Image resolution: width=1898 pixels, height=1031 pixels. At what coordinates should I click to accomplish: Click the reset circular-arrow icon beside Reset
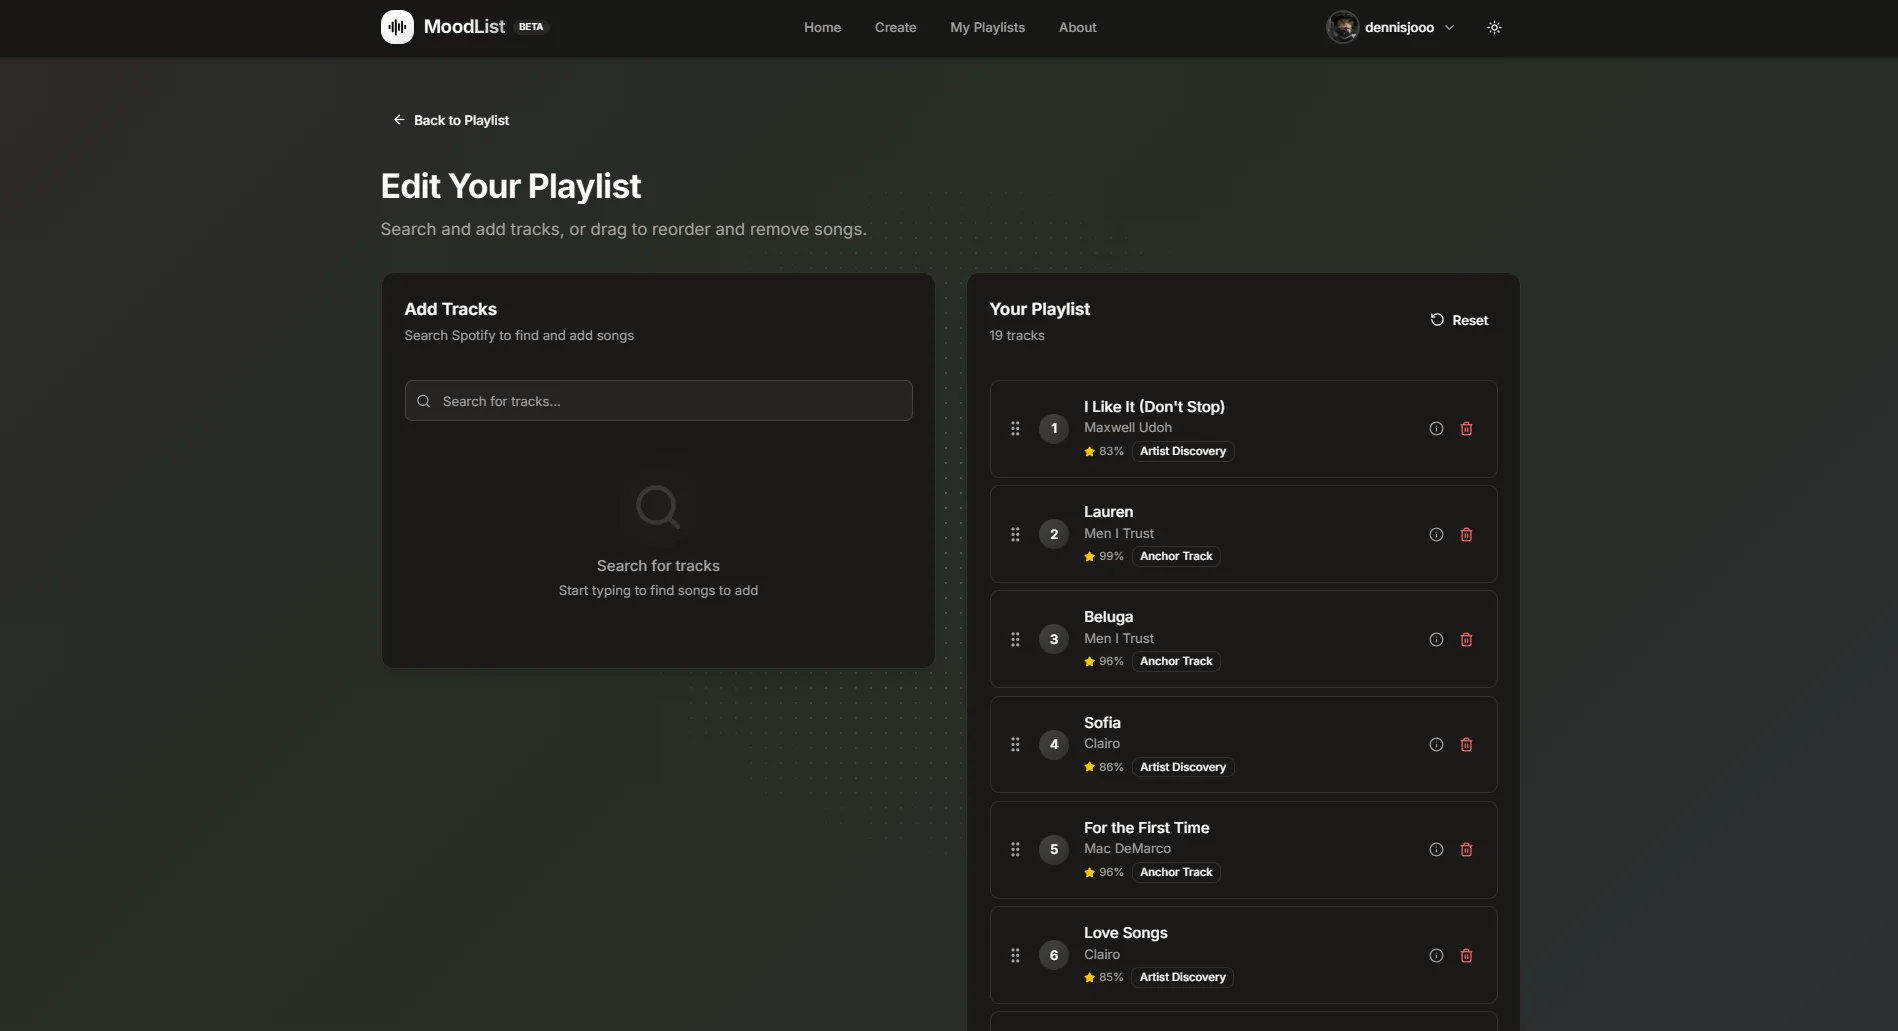1437,320
